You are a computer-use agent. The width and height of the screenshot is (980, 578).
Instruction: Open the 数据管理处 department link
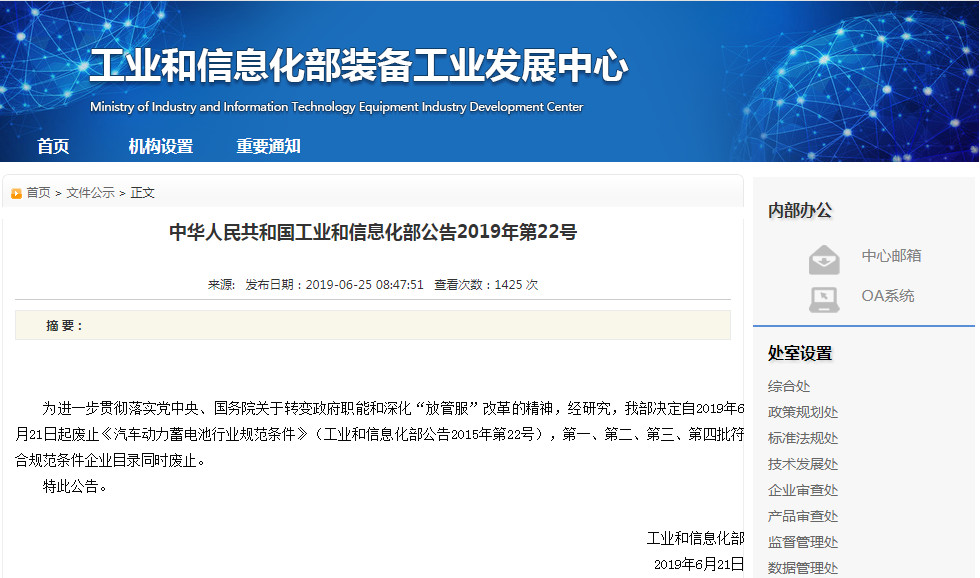(x=802, y=568)
